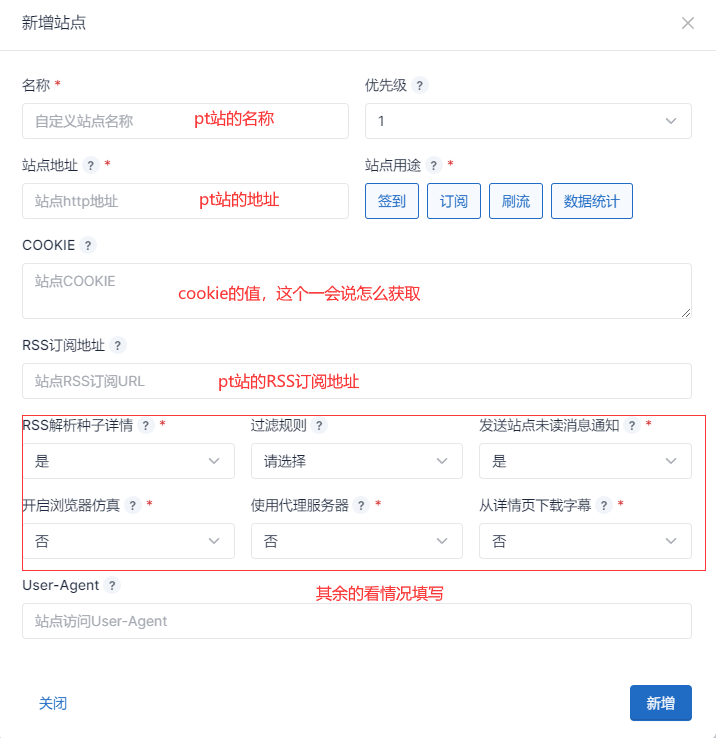Click help icon beside 过滤规则
The height and width of the screenshot is (738, 716).
coord(319,425)
